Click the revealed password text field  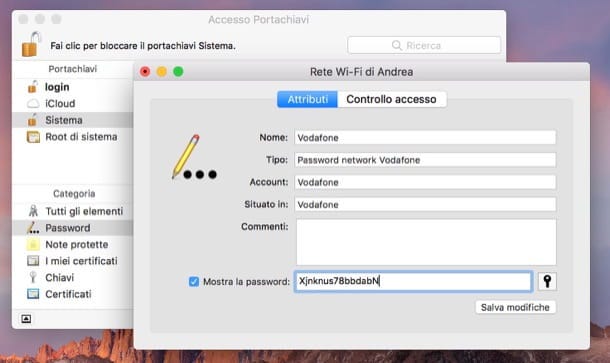pos(413,281)
